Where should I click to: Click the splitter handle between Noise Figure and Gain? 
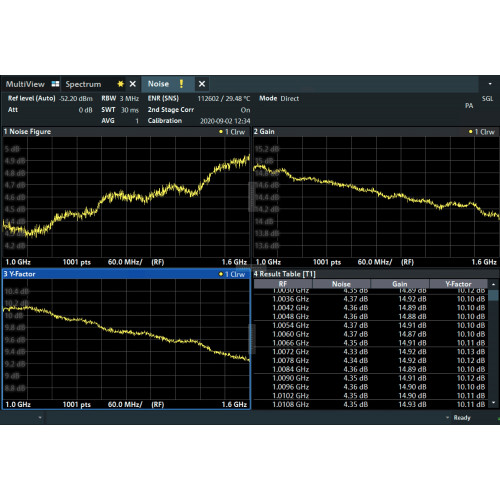tap(252, 197)
